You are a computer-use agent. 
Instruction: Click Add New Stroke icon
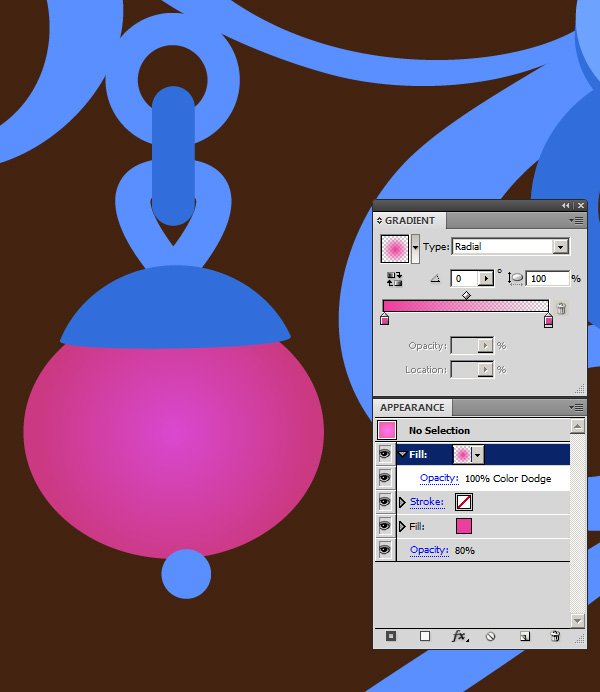[391, 636]
